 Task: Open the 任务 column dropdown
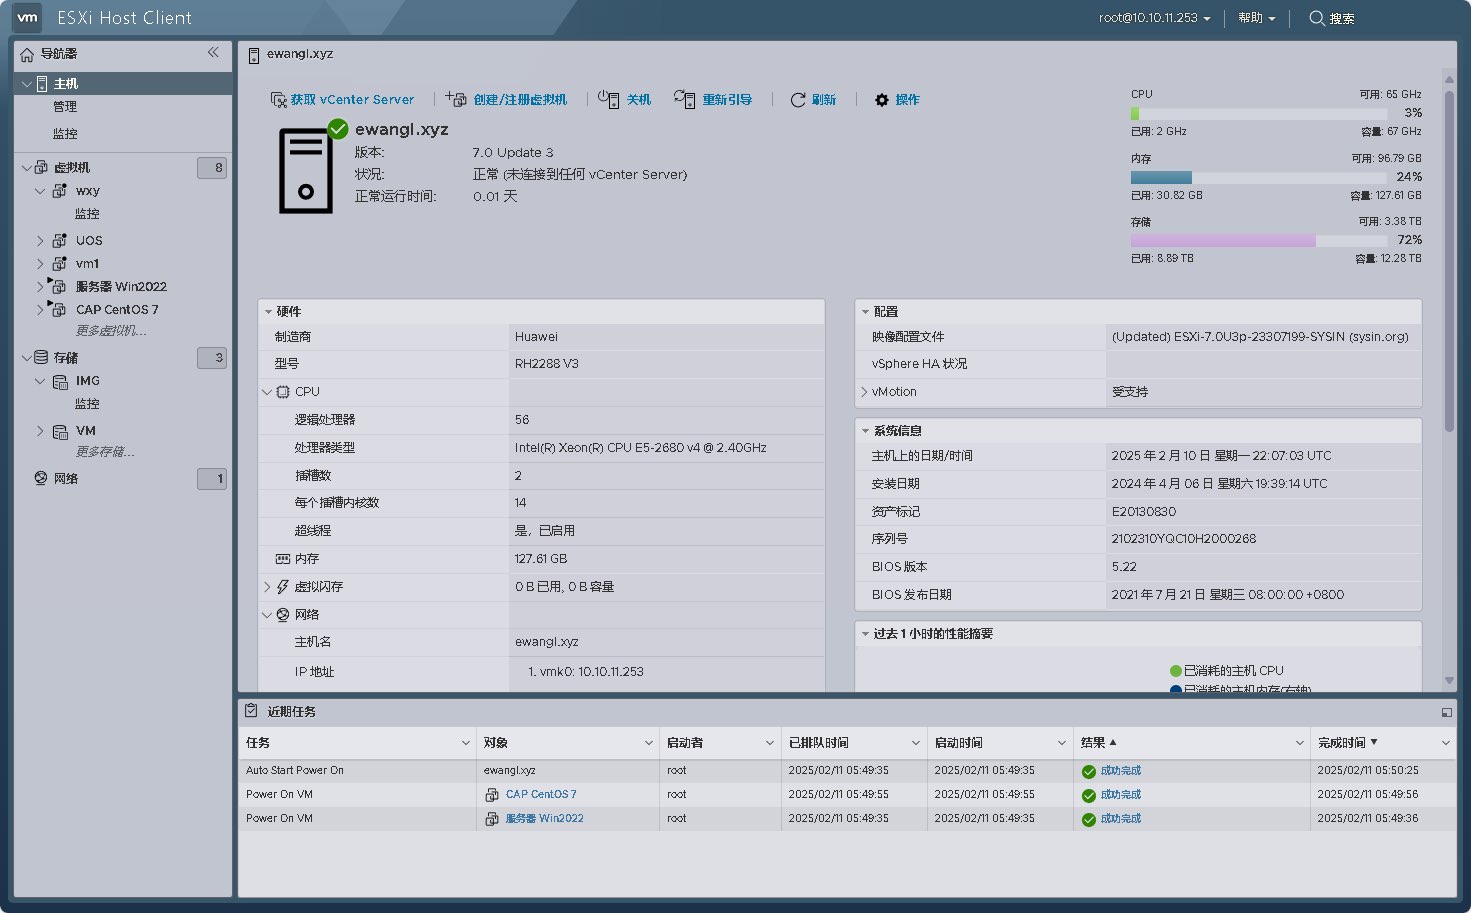(x=465, y=743)
